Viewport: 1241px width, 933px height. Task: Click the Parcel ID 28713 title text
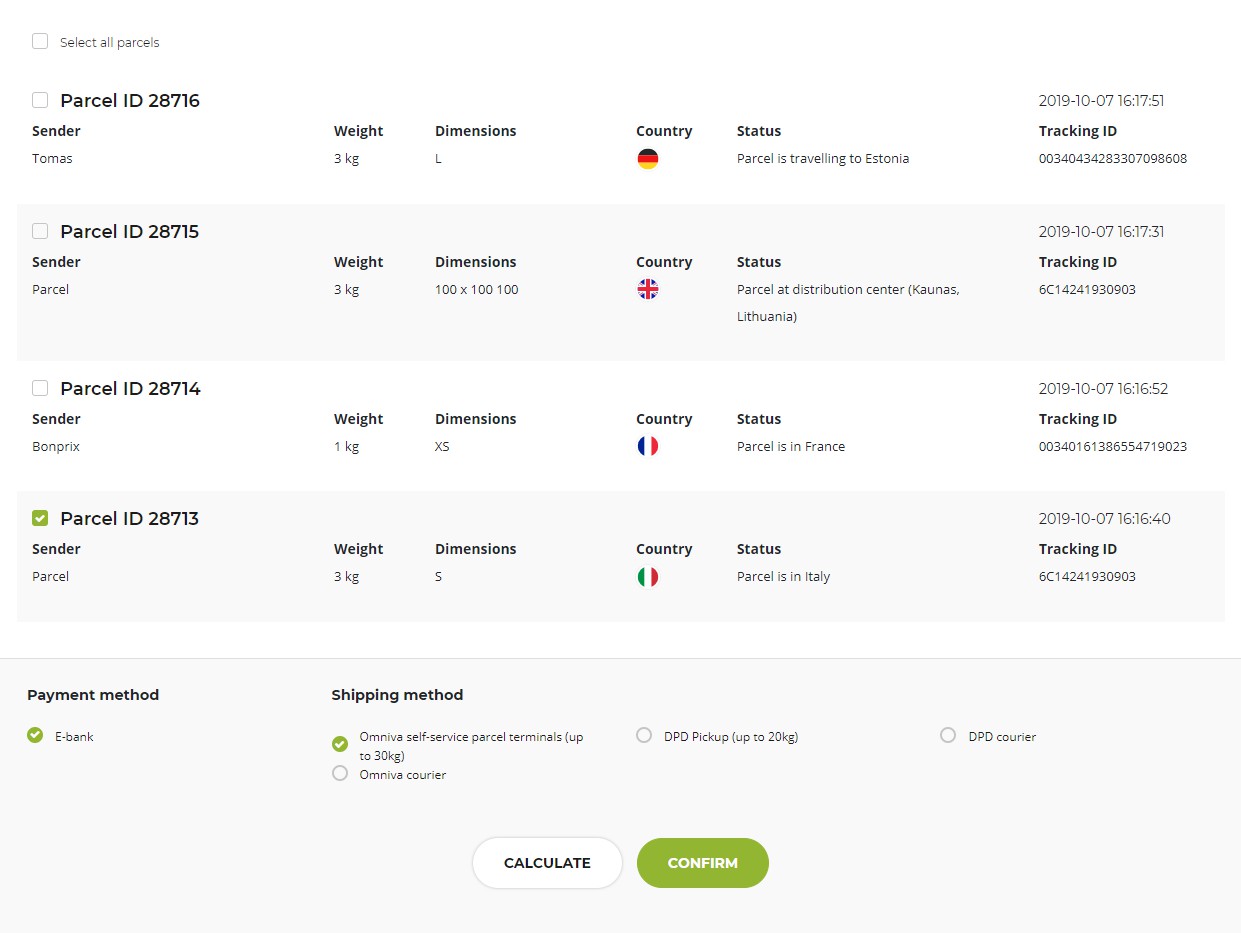(129, 519)
